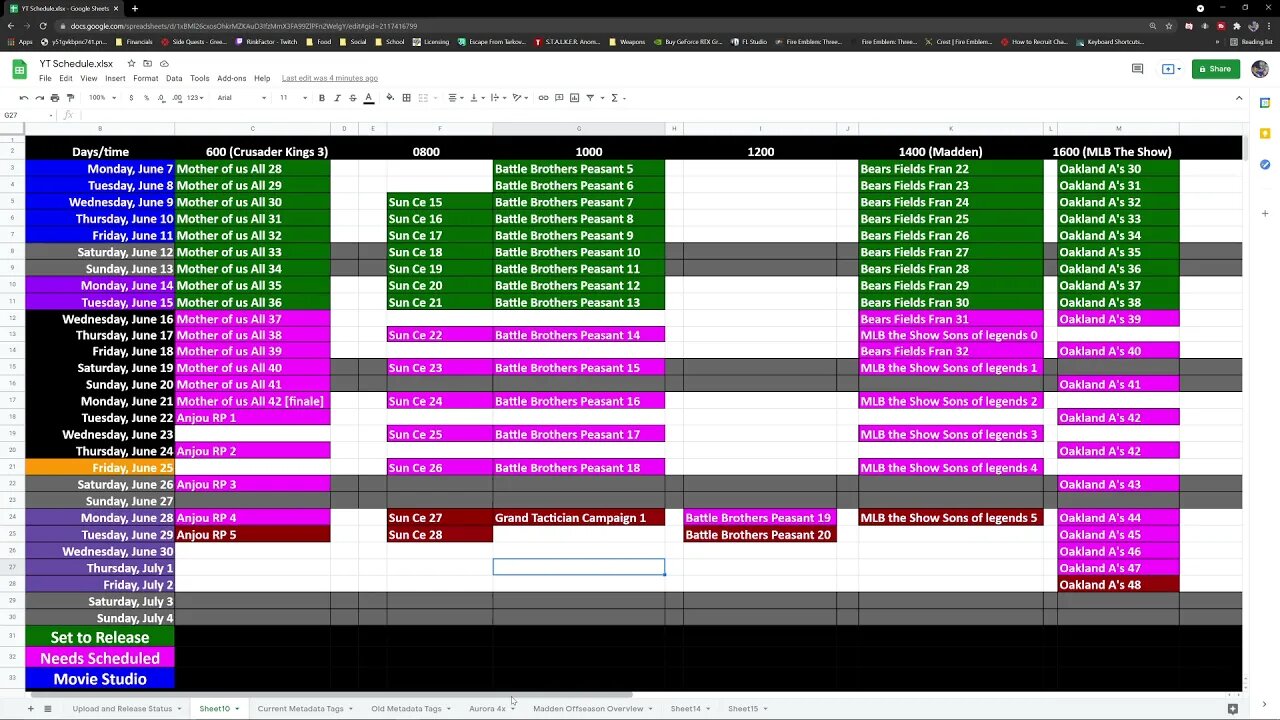Open the Chrome extensions puzzle icon
This screenshot has height=720, width=1280.
(x=1236, y=26)
